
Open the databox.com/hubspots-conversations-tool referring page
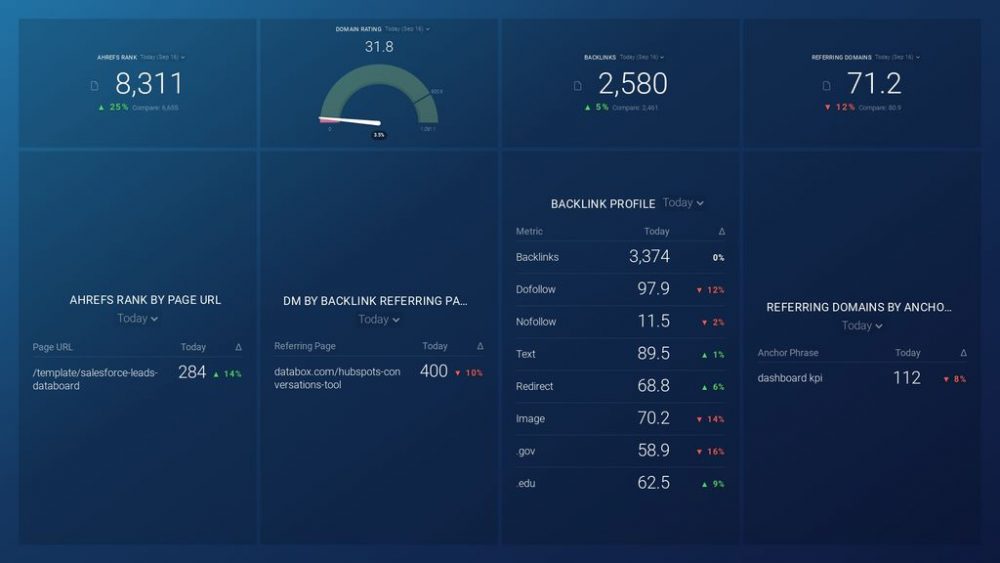tap(336, 378)
